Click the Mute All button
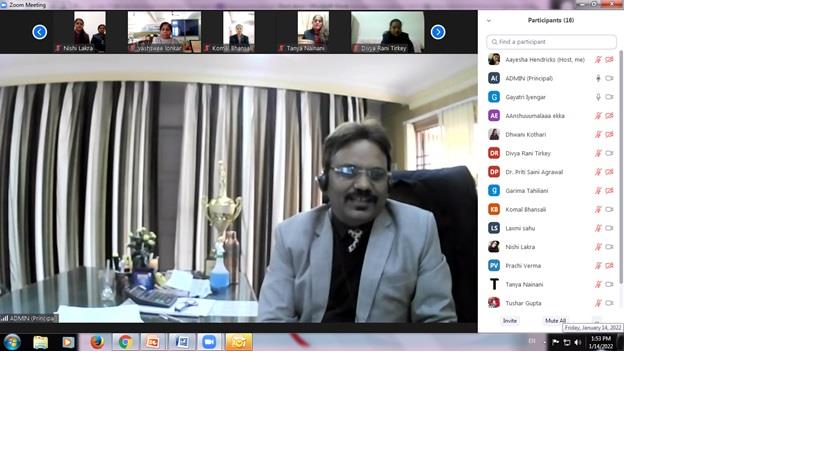Viewport: 819px width, 460px height. coord(555,321)
